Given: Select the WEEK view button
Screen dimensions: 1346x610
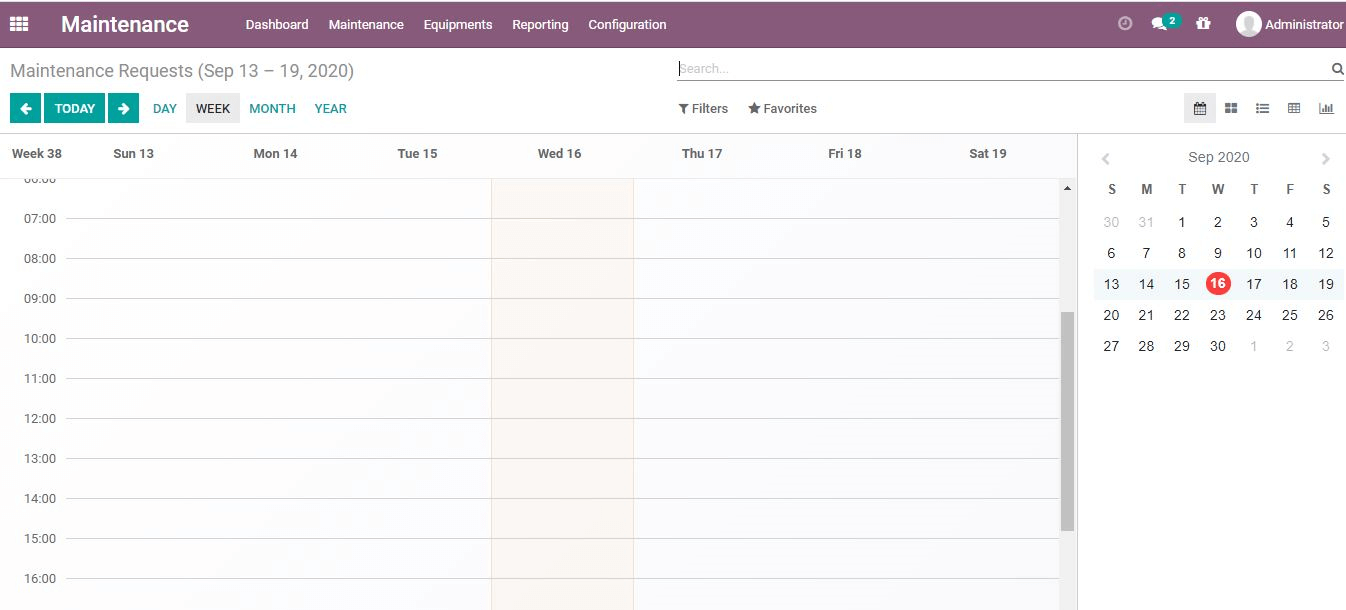Looking at the screenshot, I should click(213, 108).
